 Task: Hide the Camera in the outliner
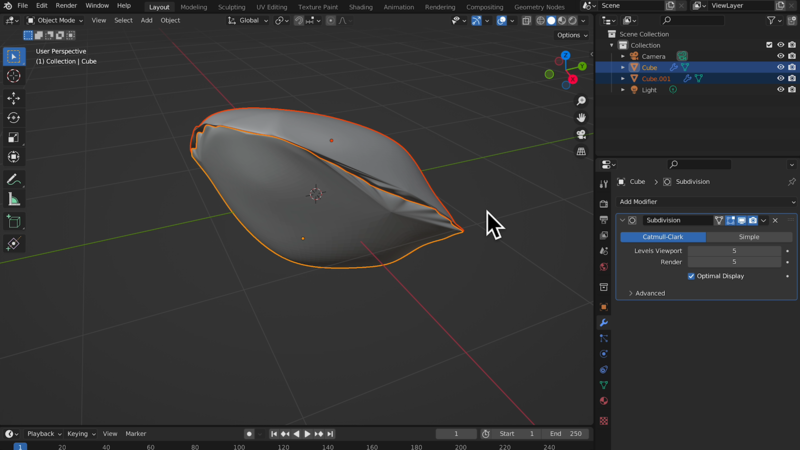(781, 56)
